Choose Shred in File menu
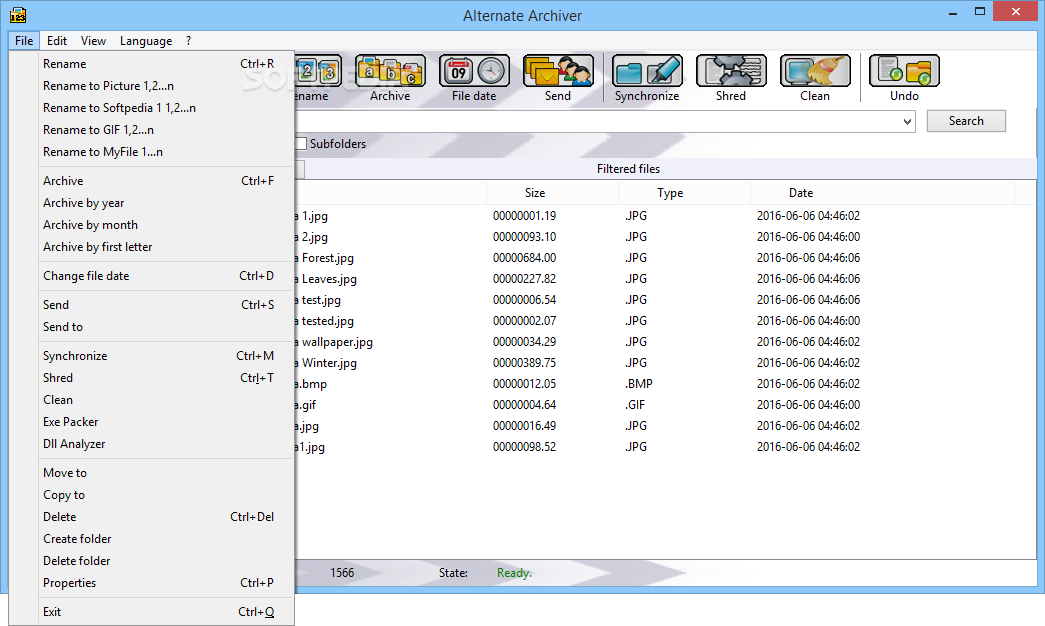Image resolution: width=1045 pixels, height=626 pixels. click(x=166, y=378)
